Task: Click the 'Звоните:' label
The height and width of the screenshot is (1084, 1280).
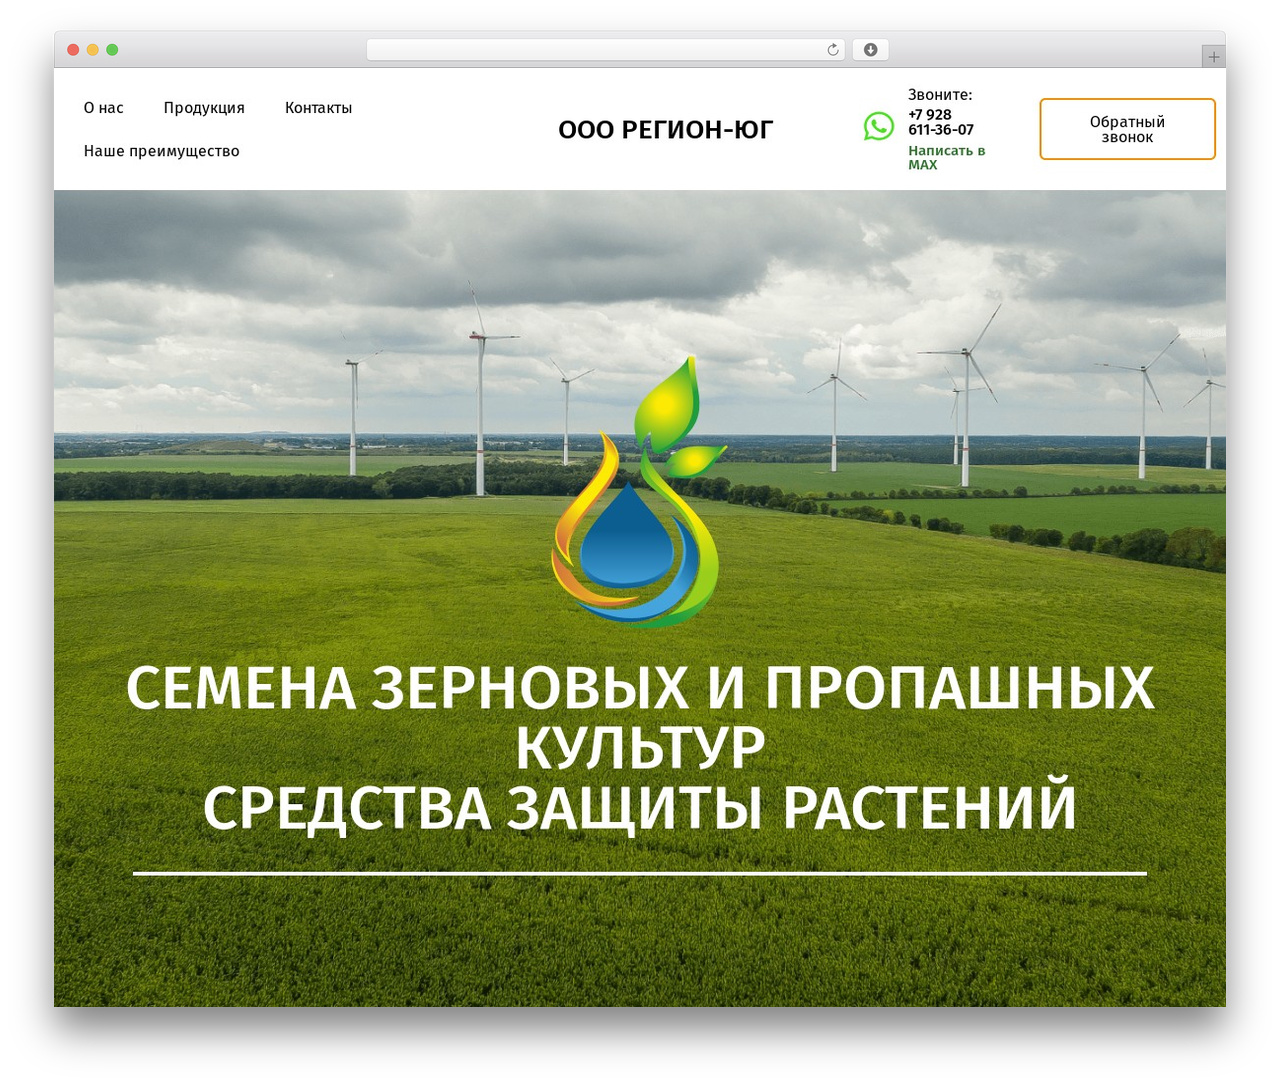Action: [x=940, y=95]
